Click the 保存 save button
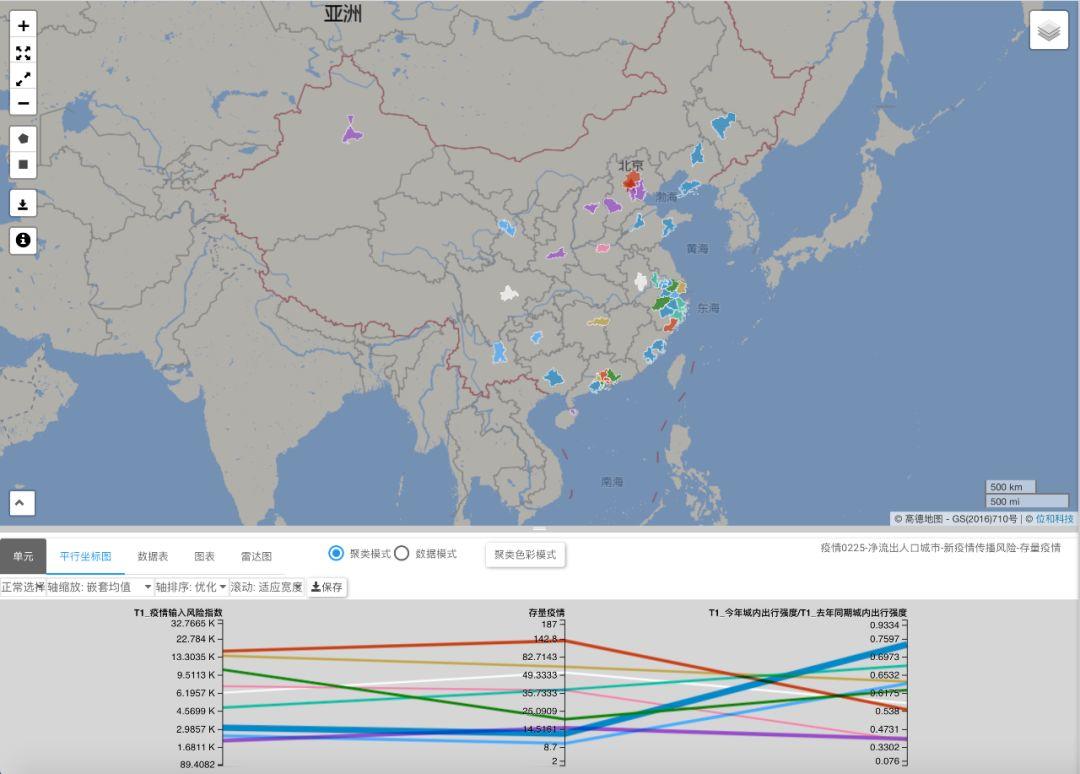The width and height of the screenshot is (1080, 774). pos(326,587)
